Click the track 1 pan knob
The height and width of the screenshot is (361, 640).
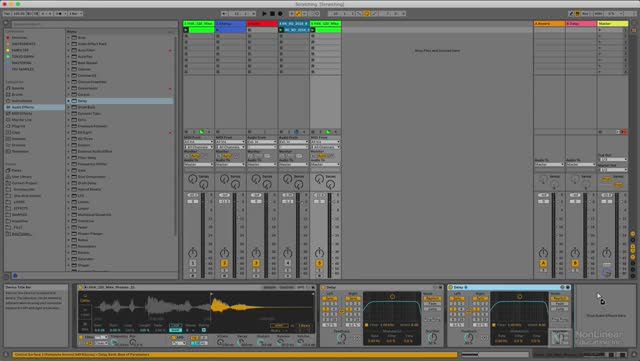tap(193, 253)
